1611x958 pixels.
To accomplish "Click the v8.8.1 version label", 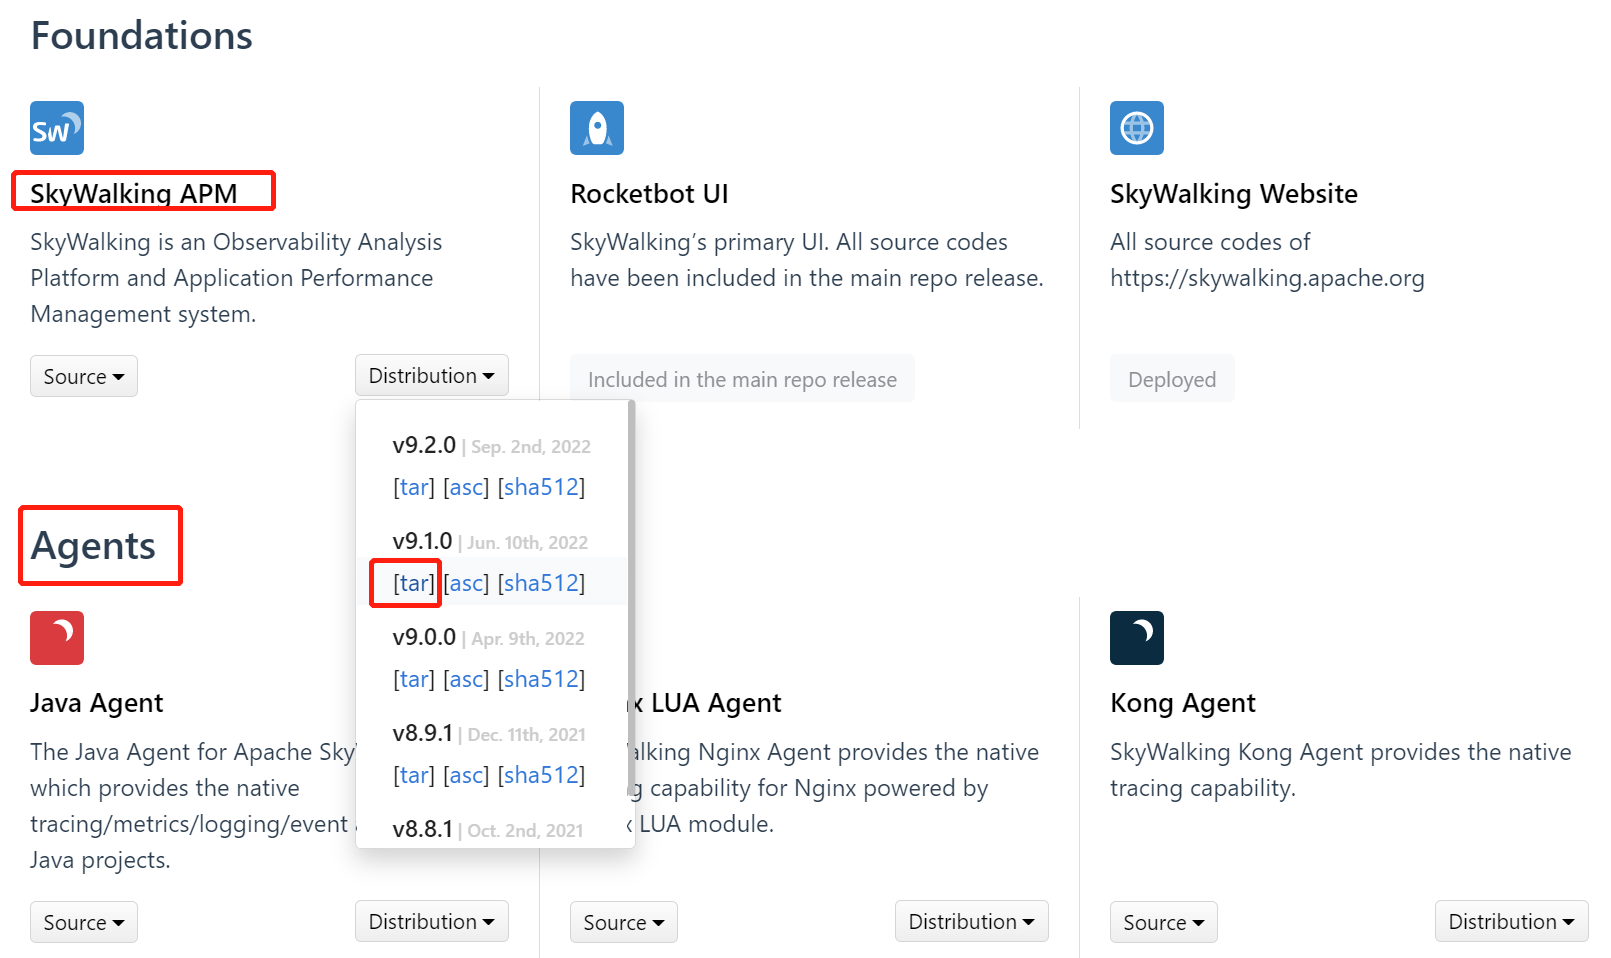I will [422, 829].
